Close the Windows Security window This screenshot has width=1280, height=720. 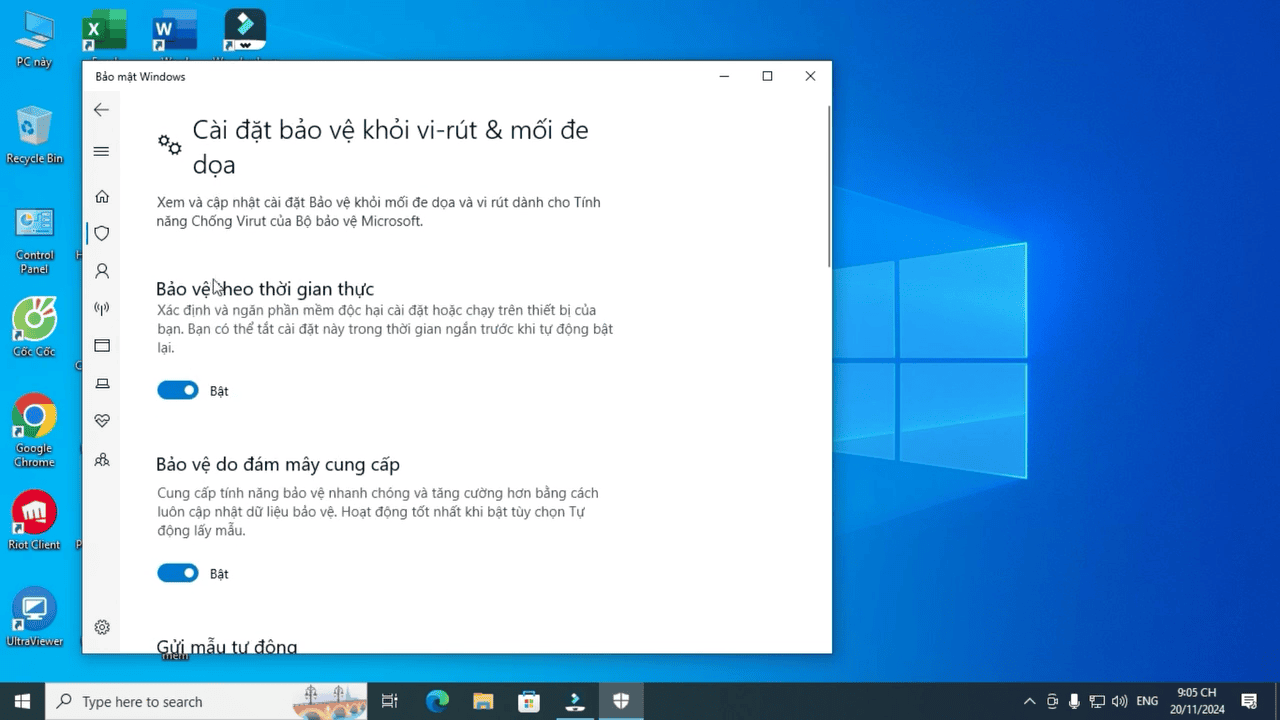click(810, 76)
